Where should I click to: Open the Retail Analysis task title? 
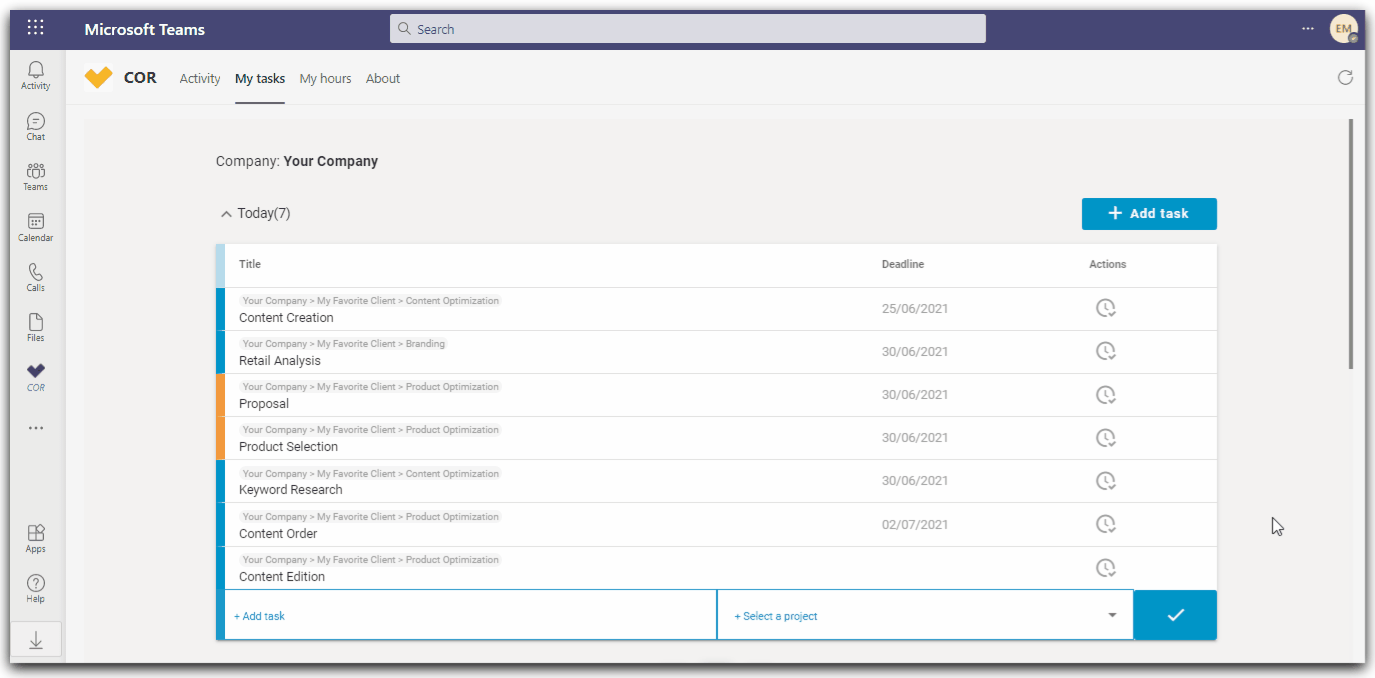(280, 361)
